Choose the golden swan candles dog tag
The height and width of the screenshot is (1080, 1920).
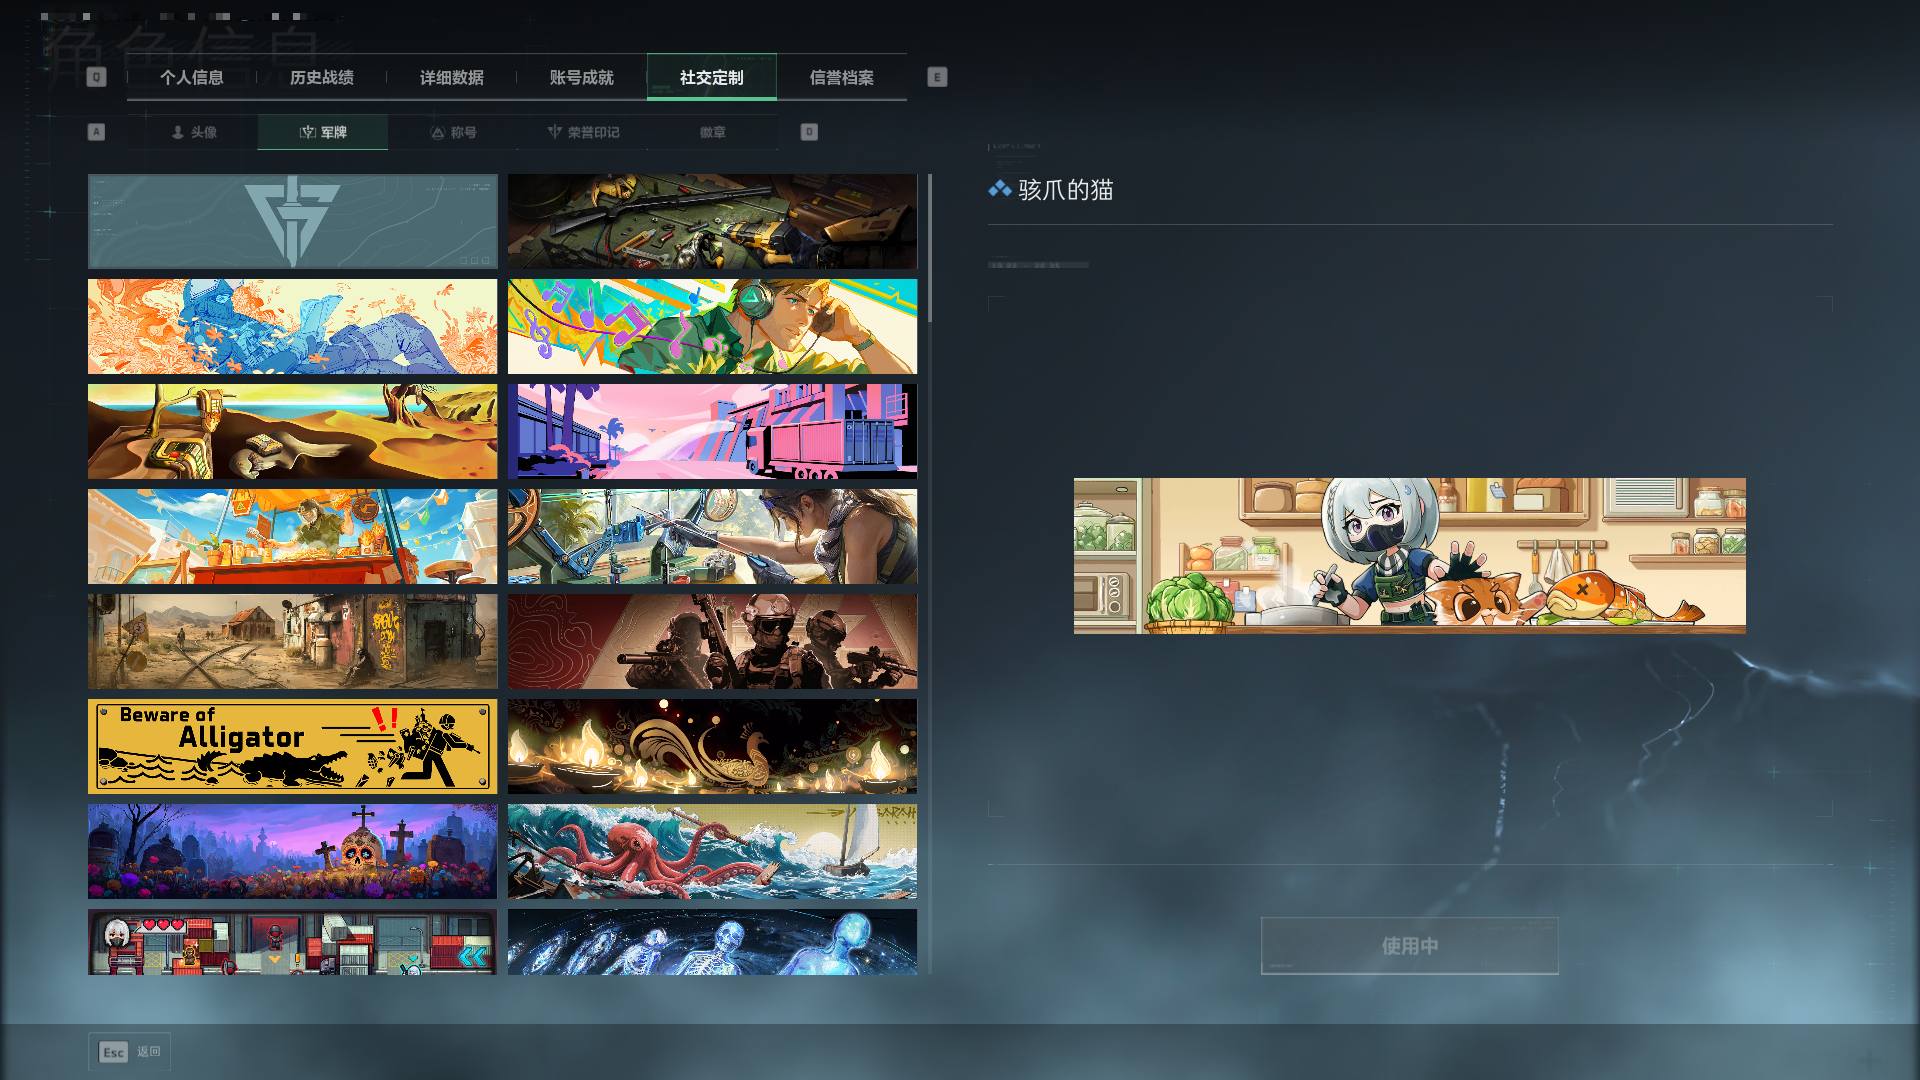click(x=712, y=746)
